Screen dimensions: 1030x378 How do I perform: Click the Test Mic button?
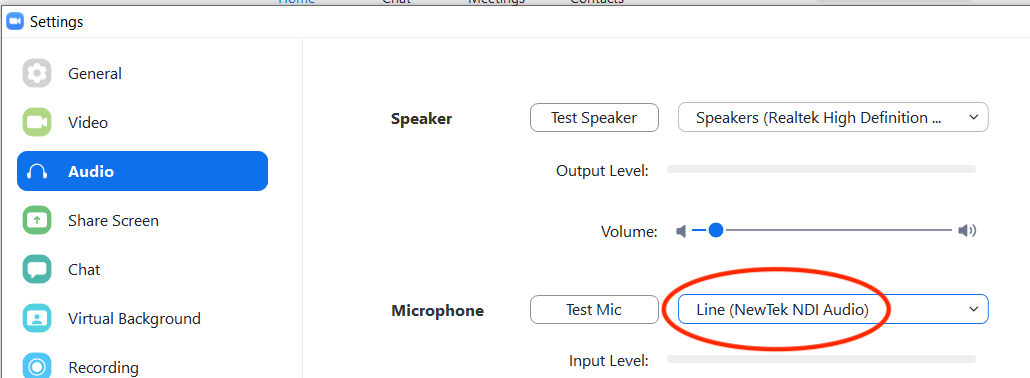click(x=594, y=309)
